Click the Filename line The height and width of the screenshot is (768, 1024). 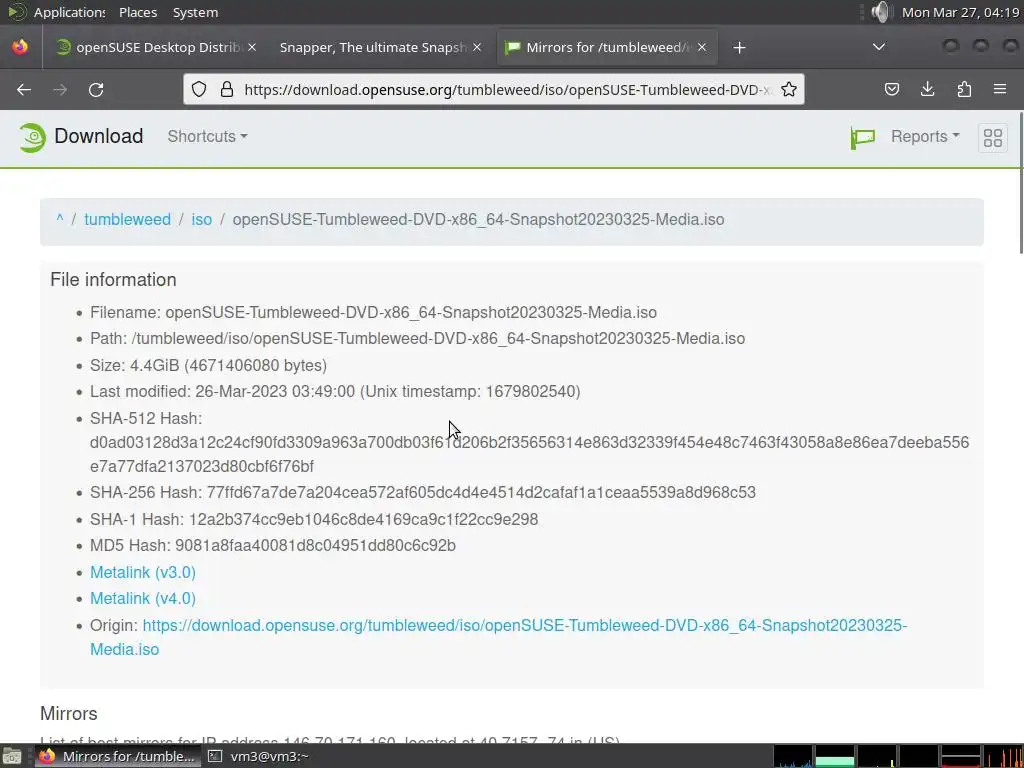click(374, 312)
